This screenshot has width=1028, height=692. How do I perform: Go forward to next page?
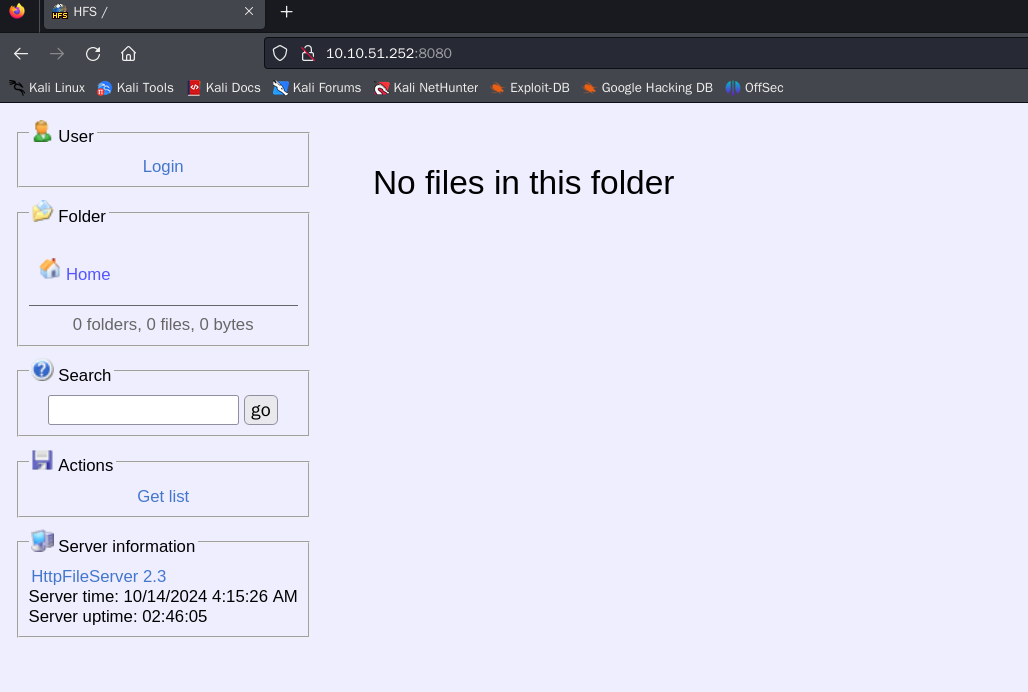pyautogui.click(x=57, y=54)
